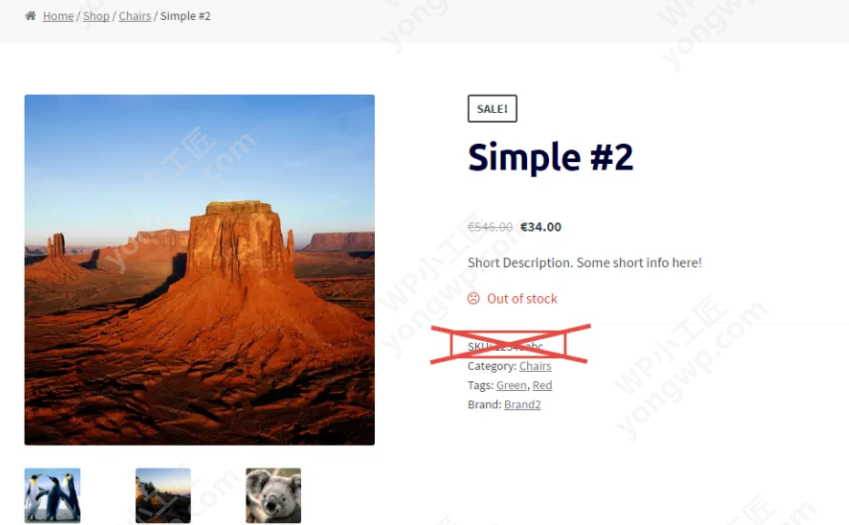Select the penguins gallery thumbnail
This screenshot has height=525, width=849.
(x=52, y=495)
